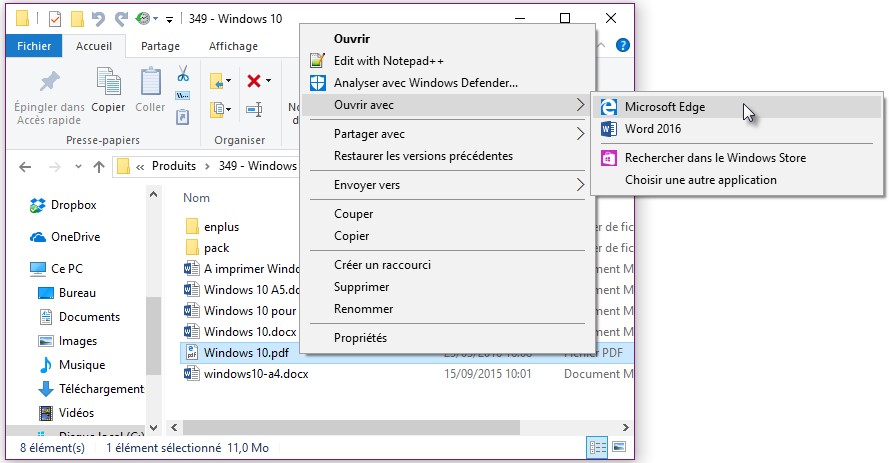Click the Word 2016 icon in submenu

pyautogui.click(x=608, y=129)
